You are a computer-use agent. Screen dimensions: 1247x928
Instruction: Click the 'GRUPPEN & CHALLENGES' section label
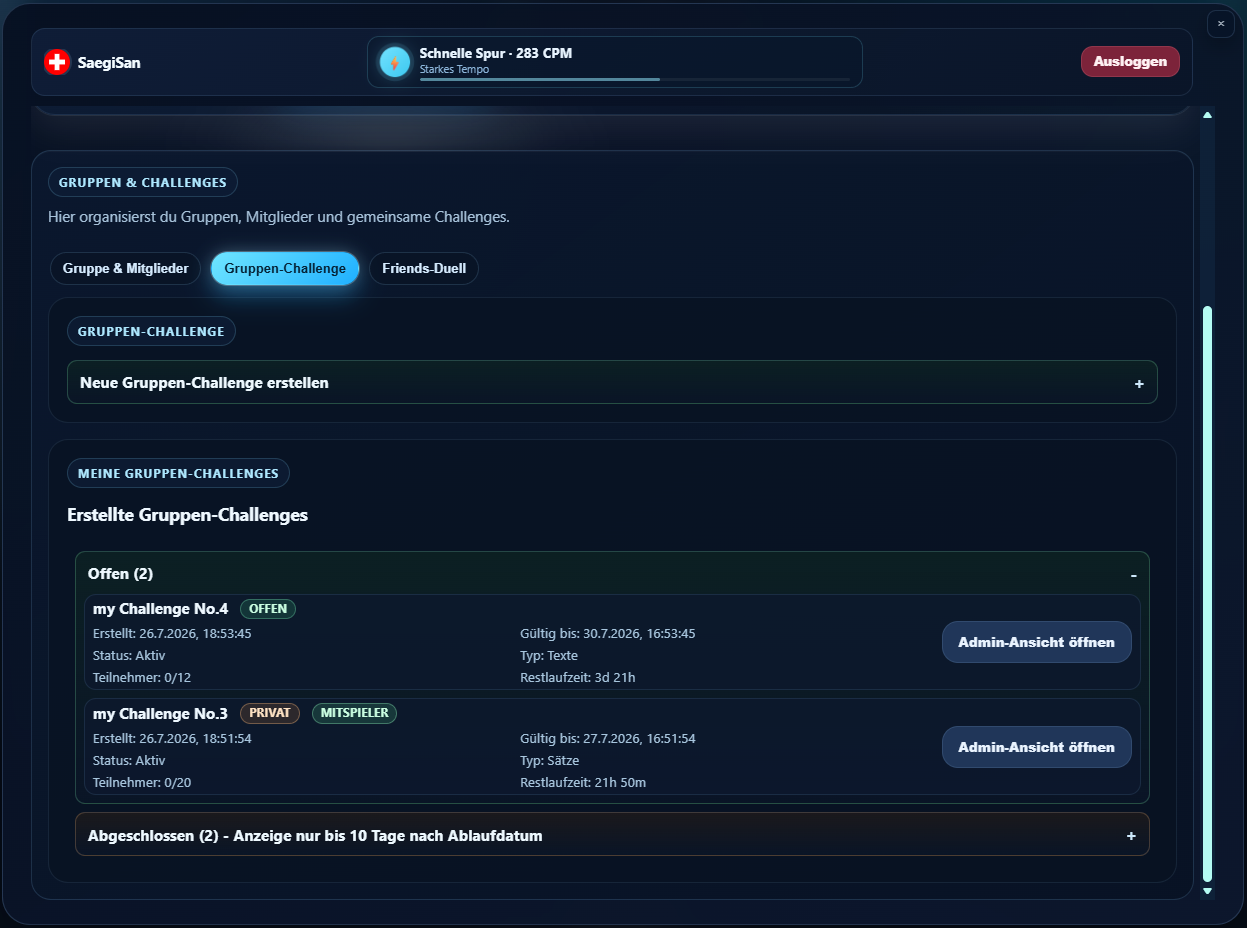pyautogui.click(x=143, y=183)
